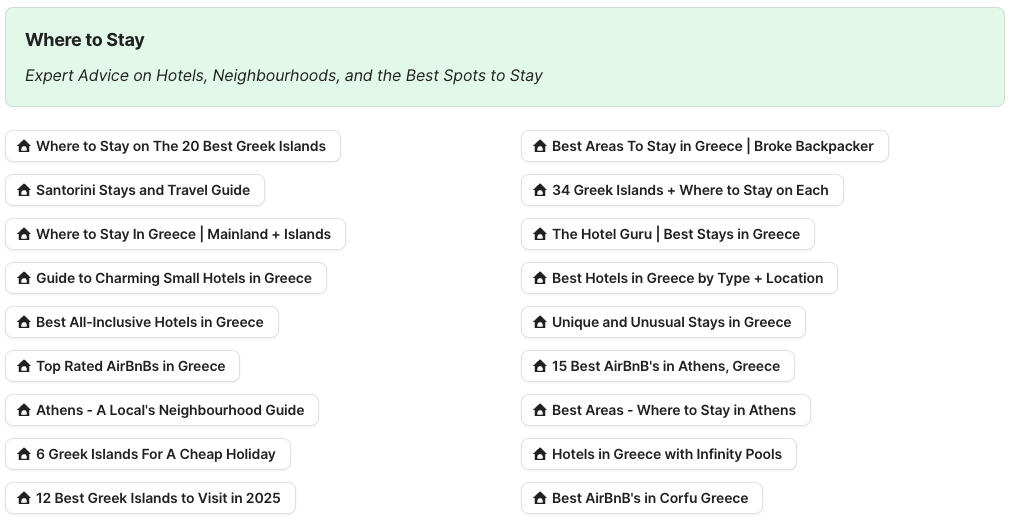Viewport: 1011px width, 521px height.
Task: Visit Best Areas - Where to Stay in Athens
Action: click(x=673, y=410)
